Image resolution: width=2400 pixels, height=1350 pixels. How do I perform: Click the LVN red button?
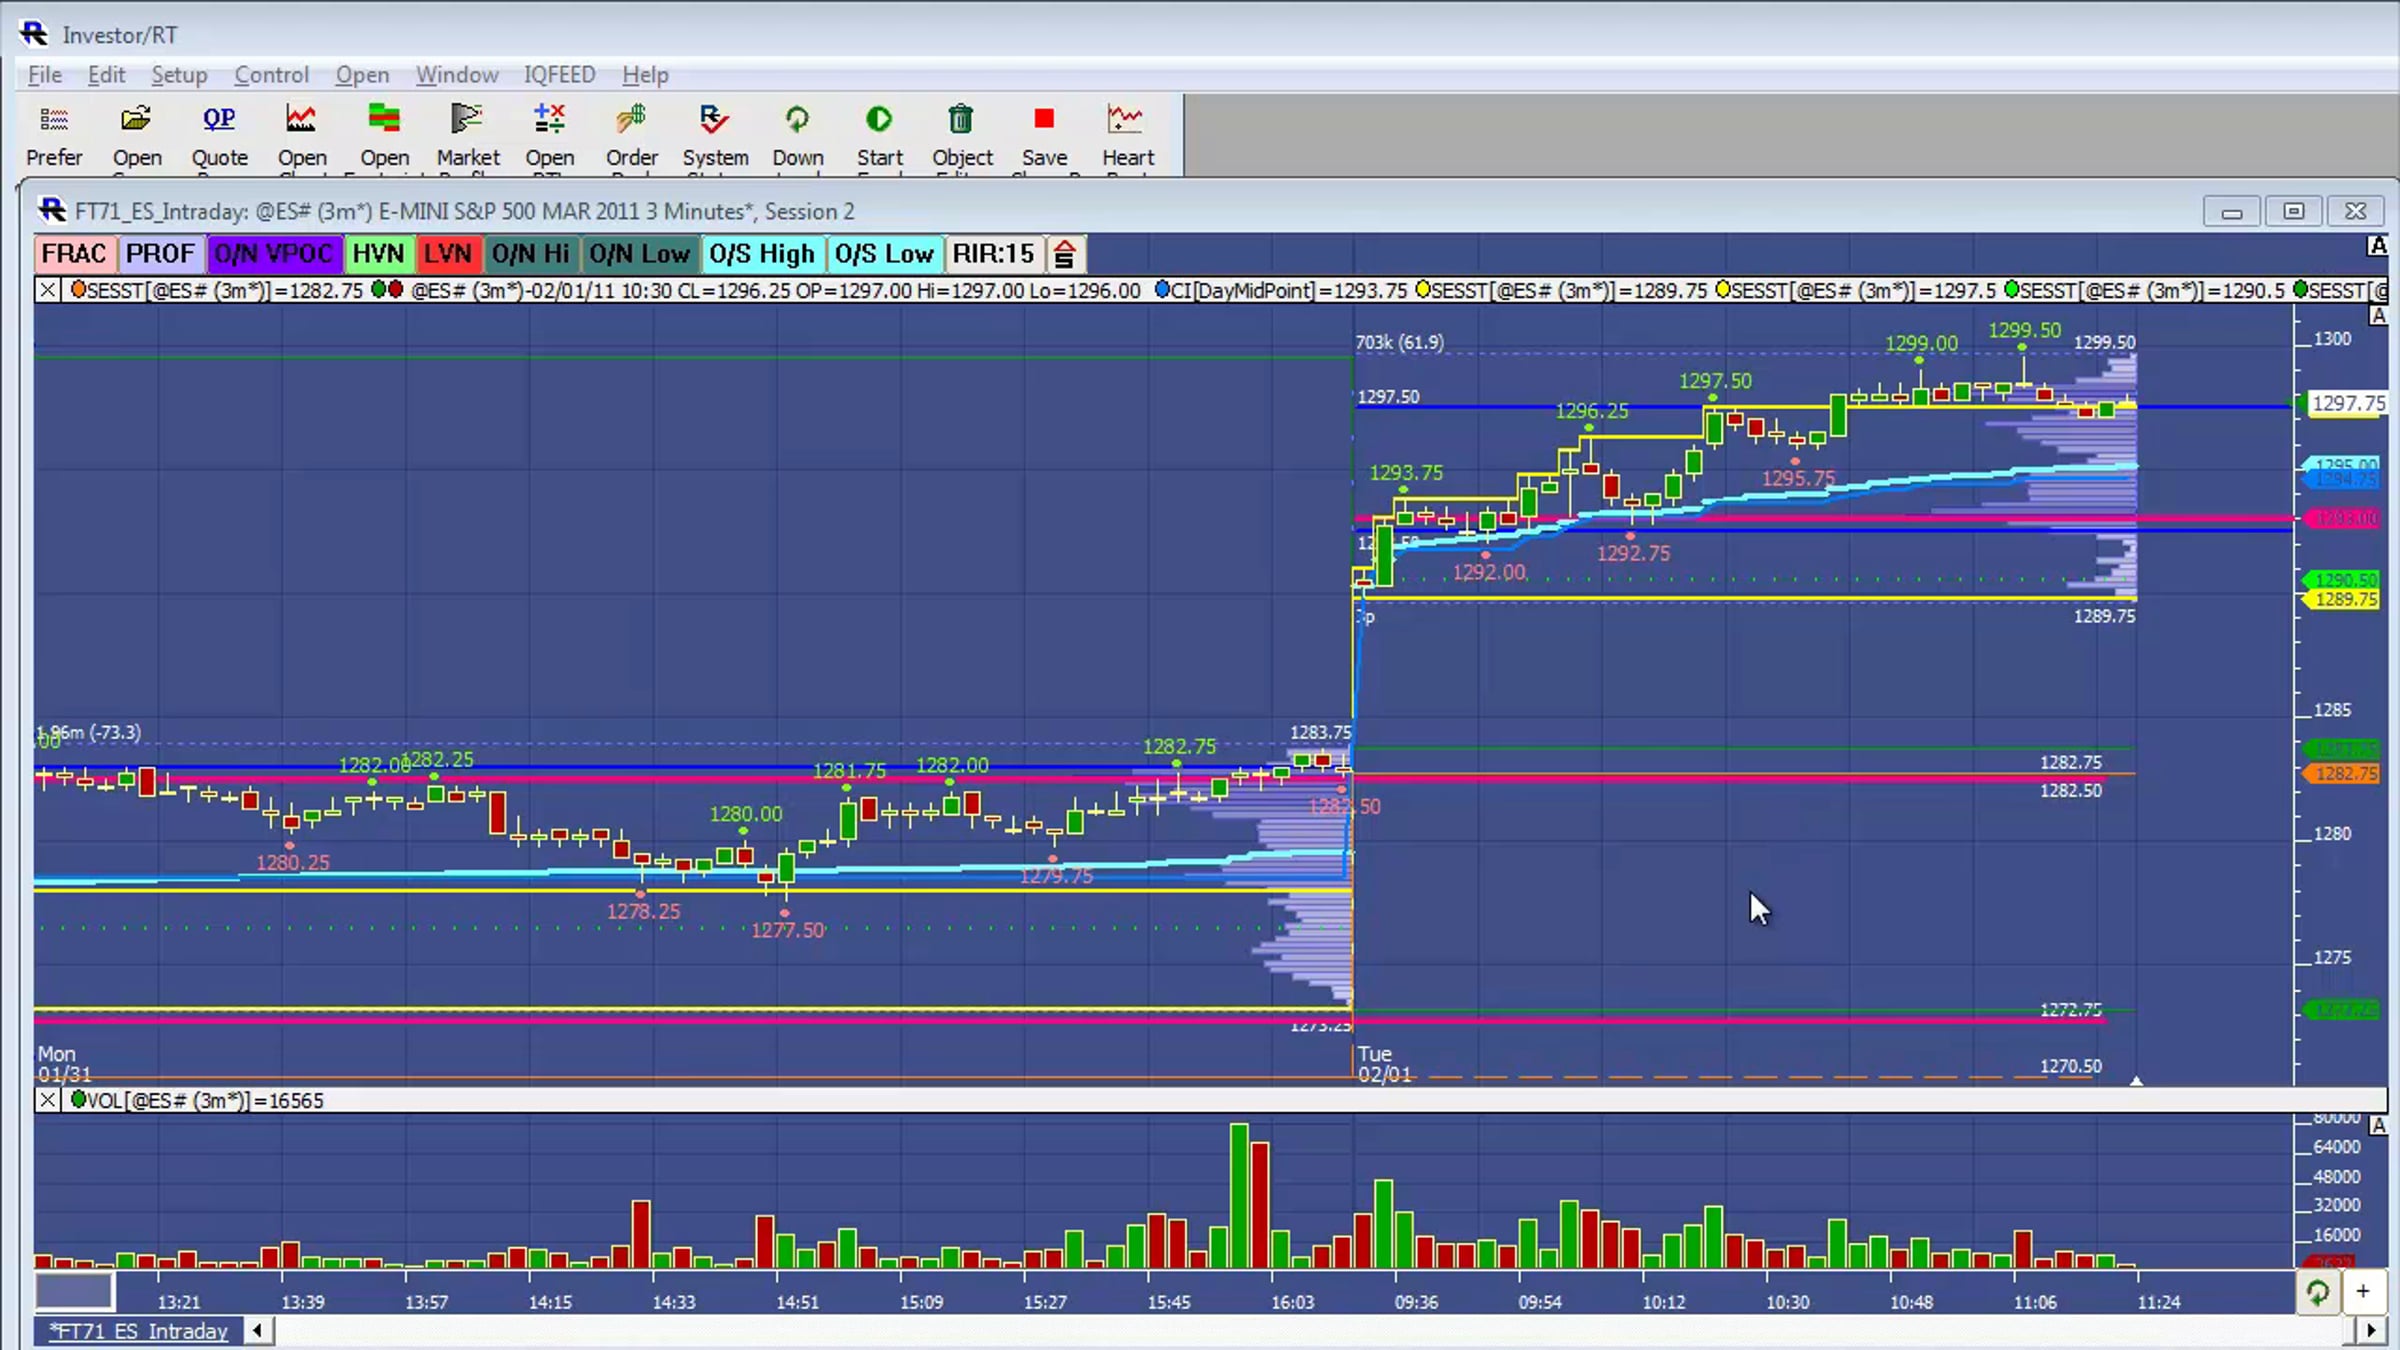click(447, 254)
